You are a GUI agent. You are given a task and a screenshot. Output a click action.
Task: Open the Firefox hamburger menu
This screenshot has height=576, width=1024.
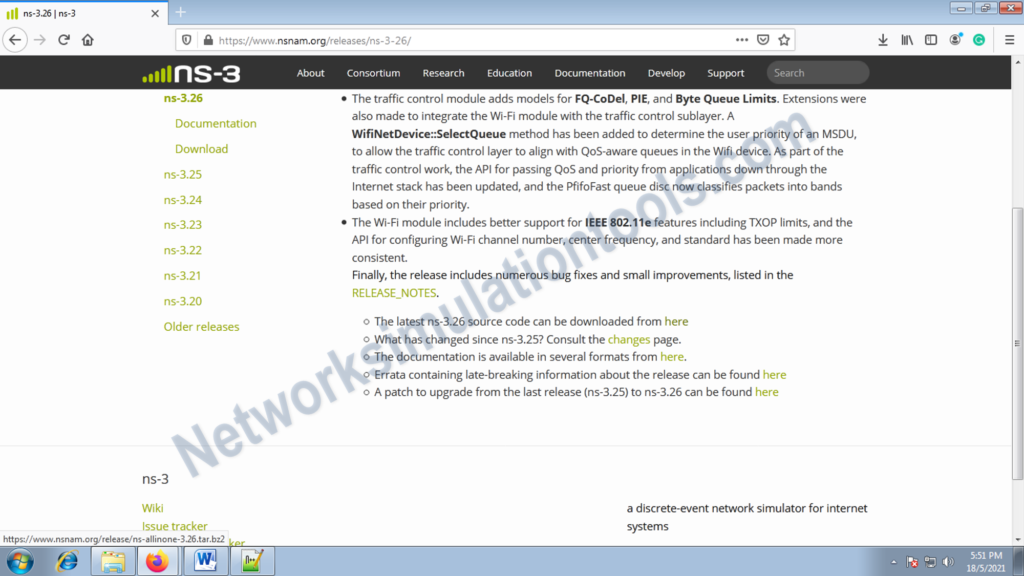pyautogui.click(x=1008, y=40)
